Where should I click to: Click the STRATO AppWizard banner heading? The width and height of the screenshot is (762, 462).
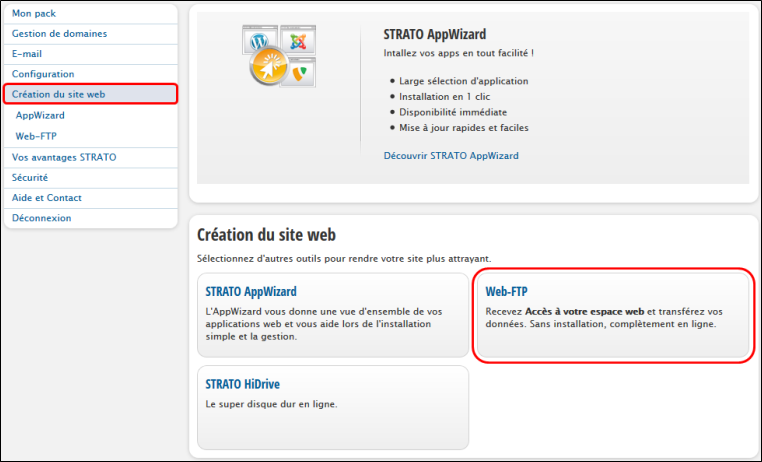click(x=434, y=34)
